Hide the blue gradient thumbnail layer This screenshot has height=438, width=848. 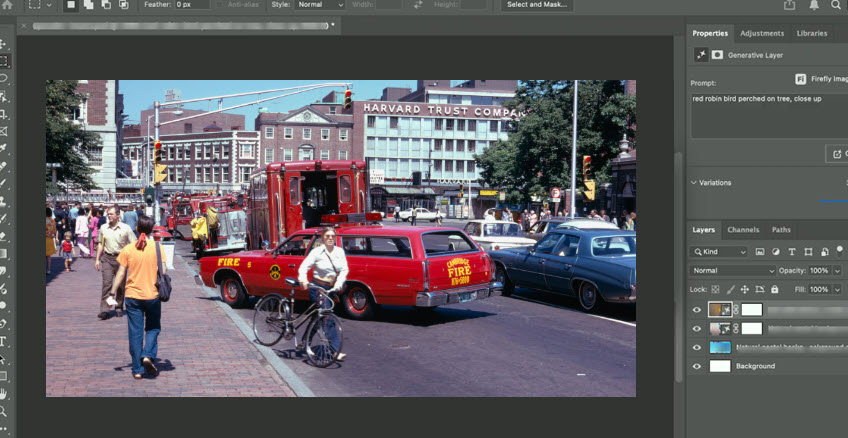[697, 347]
